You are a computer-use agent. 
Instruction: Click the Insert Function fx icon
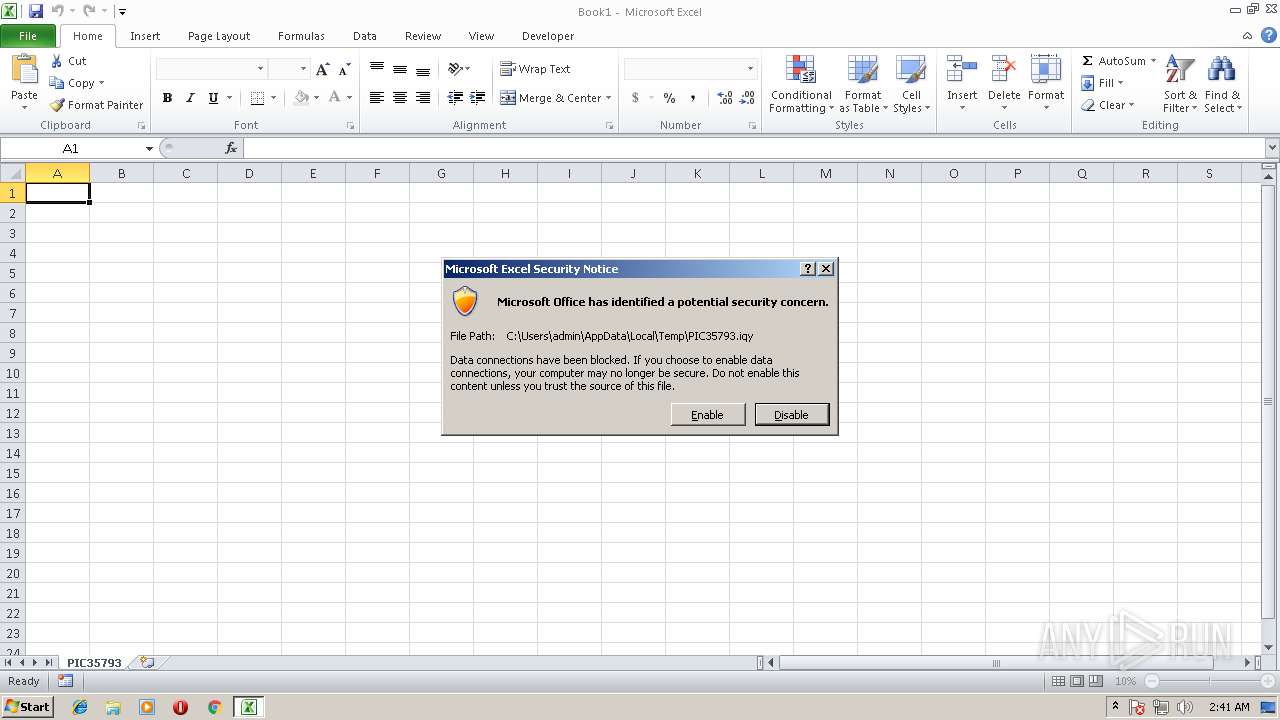[x=231, y=148]
